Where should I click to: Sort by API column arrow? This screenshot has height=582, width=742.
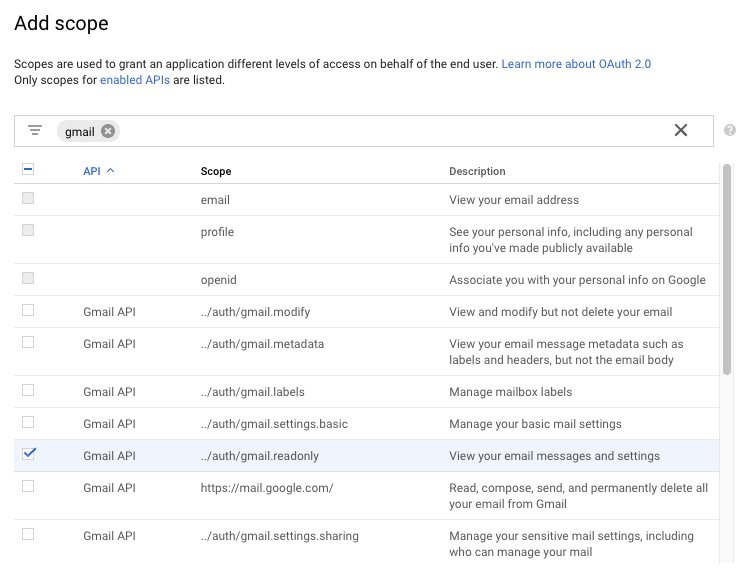pyautogui.click(x=110, y=171)
